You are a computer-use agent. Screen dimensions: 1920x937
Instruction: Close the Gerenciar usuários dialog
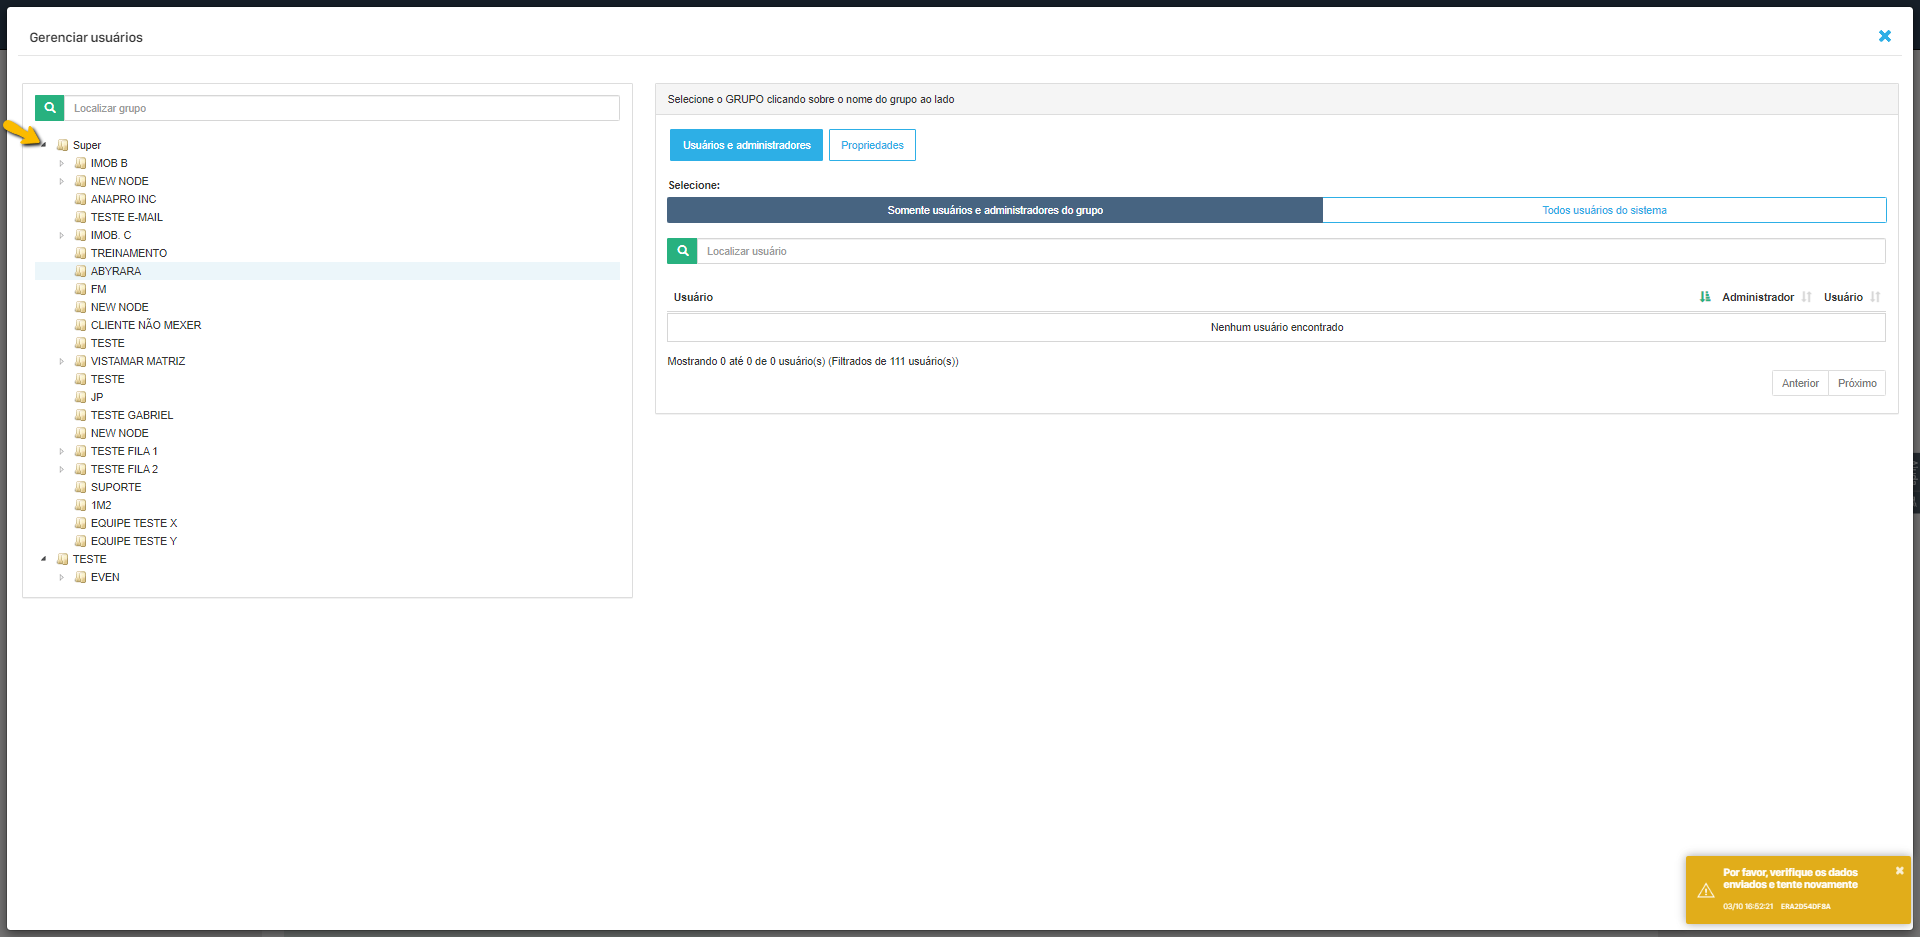pos(1884,36)
